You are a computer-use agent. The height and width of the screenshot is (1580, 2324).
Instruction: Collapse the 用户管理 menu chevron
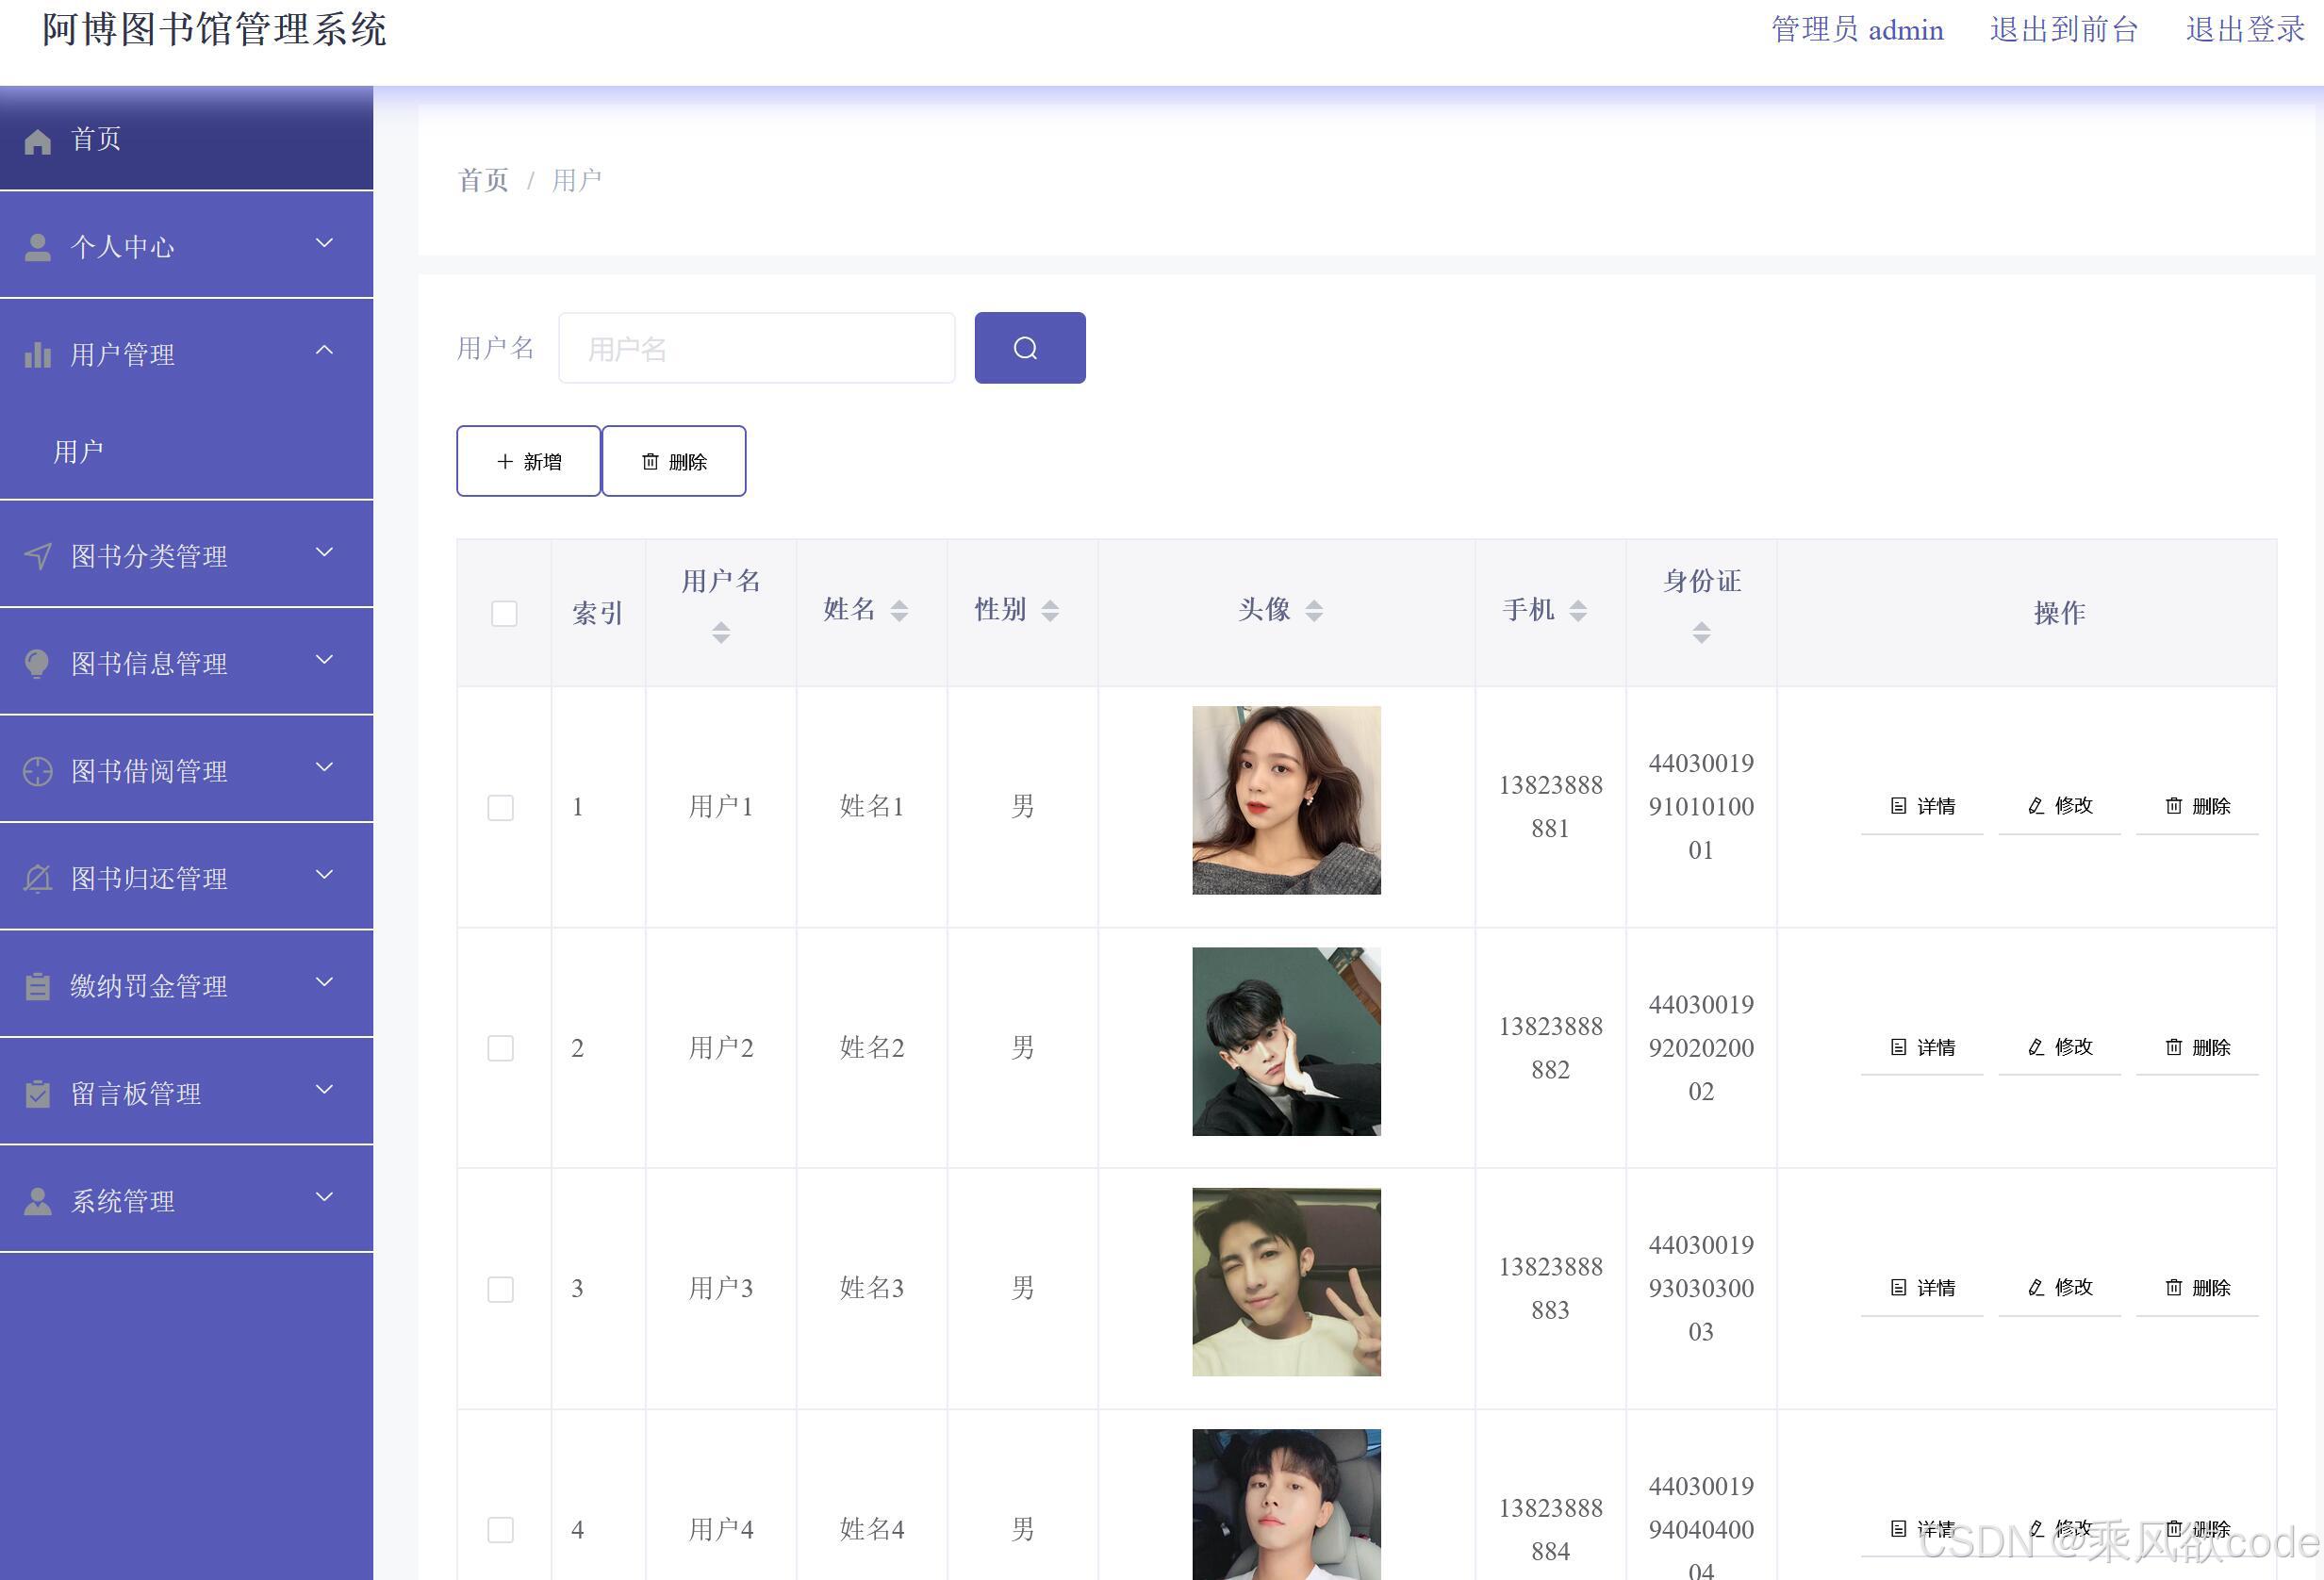[324, 350]
